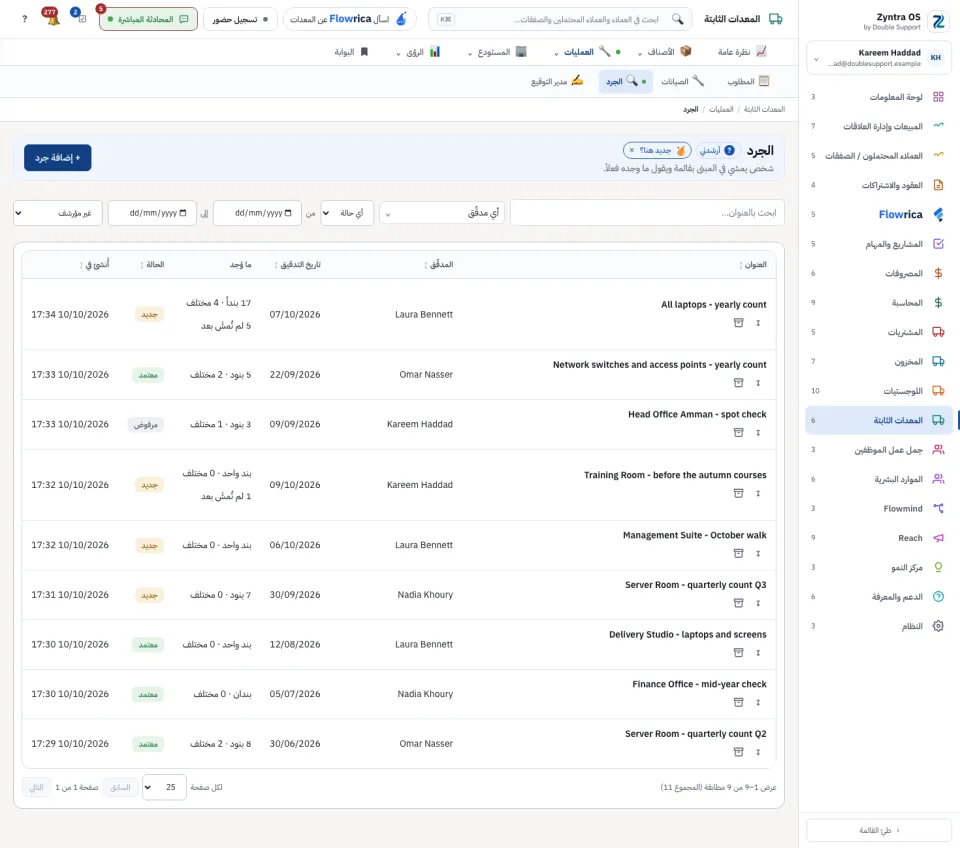Go to المصروفات in the sidebar
This screenshot has height=848, width=960.
[879, 273]
